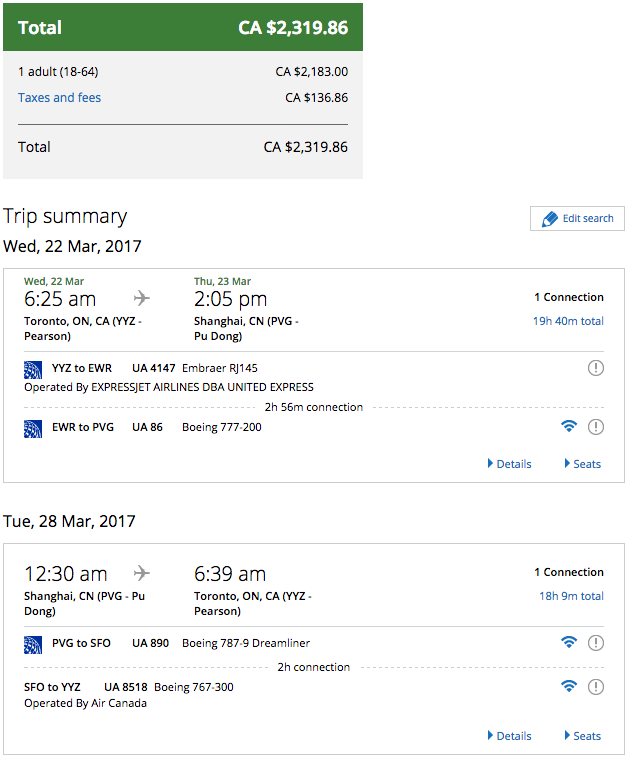Image resolution: width=628 pixels, height=759 pixels.
Task: Click the info icon for flight UA 86
Action: pos(596,427)
